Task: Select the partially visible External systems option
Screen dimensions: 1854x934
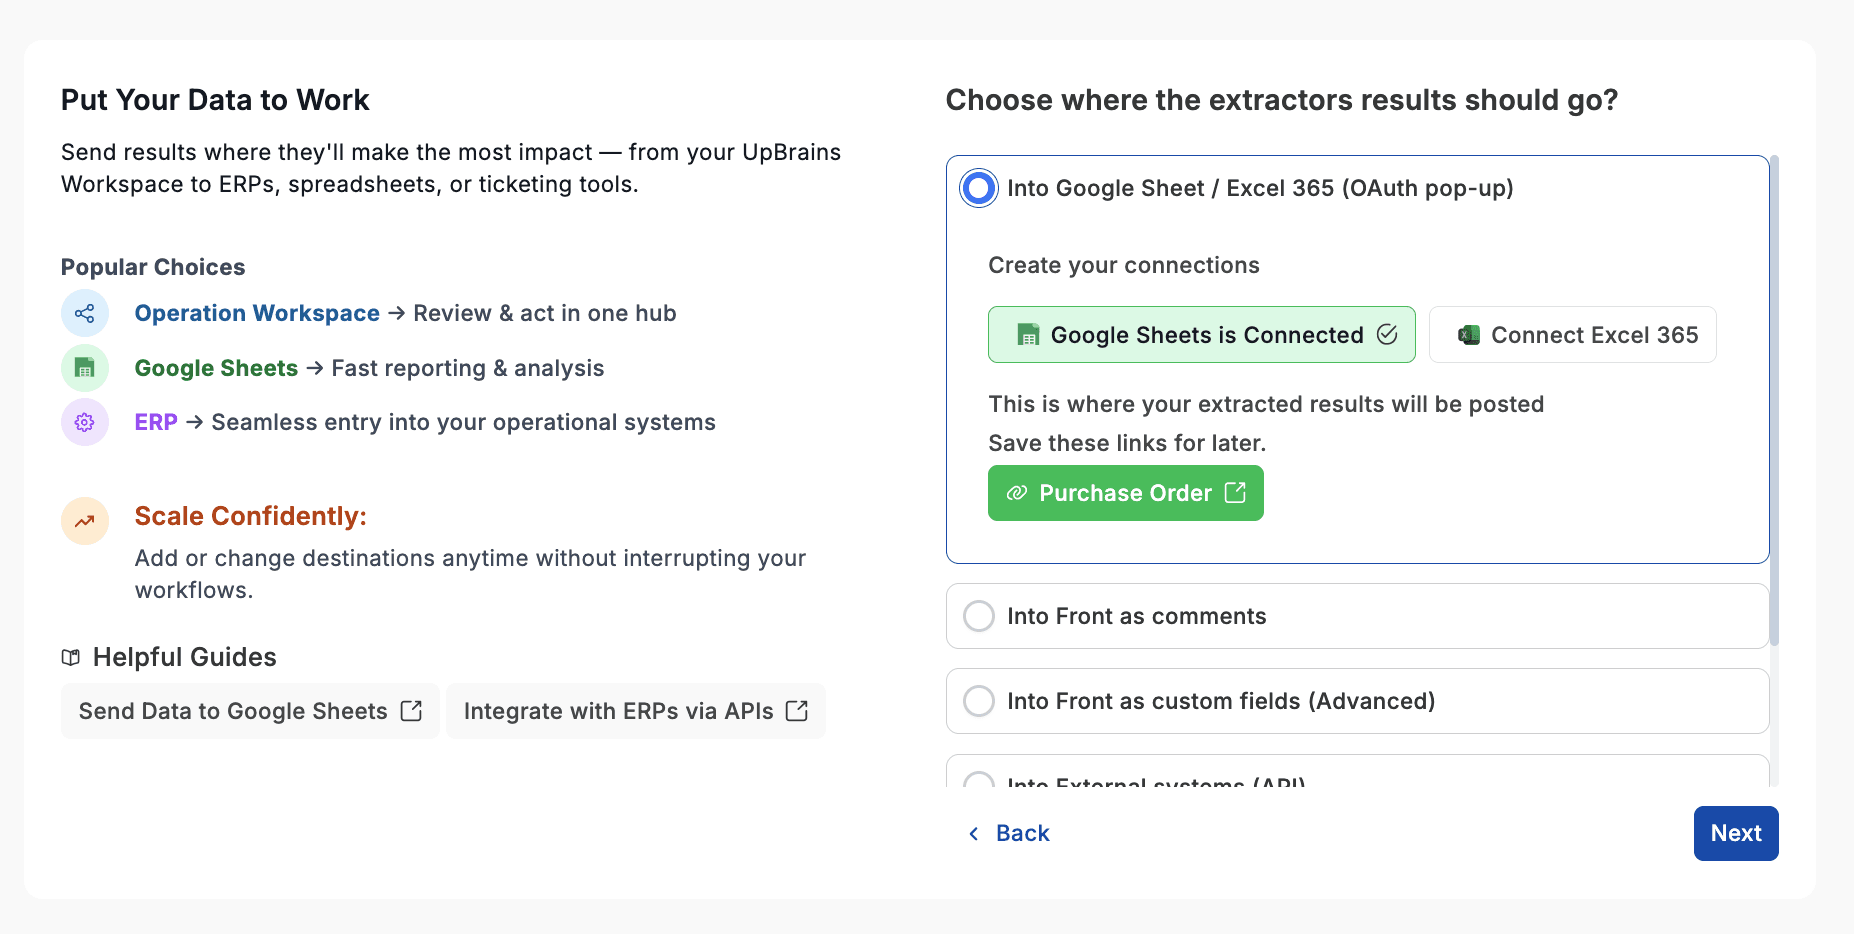Action: [x=979, y=780]
